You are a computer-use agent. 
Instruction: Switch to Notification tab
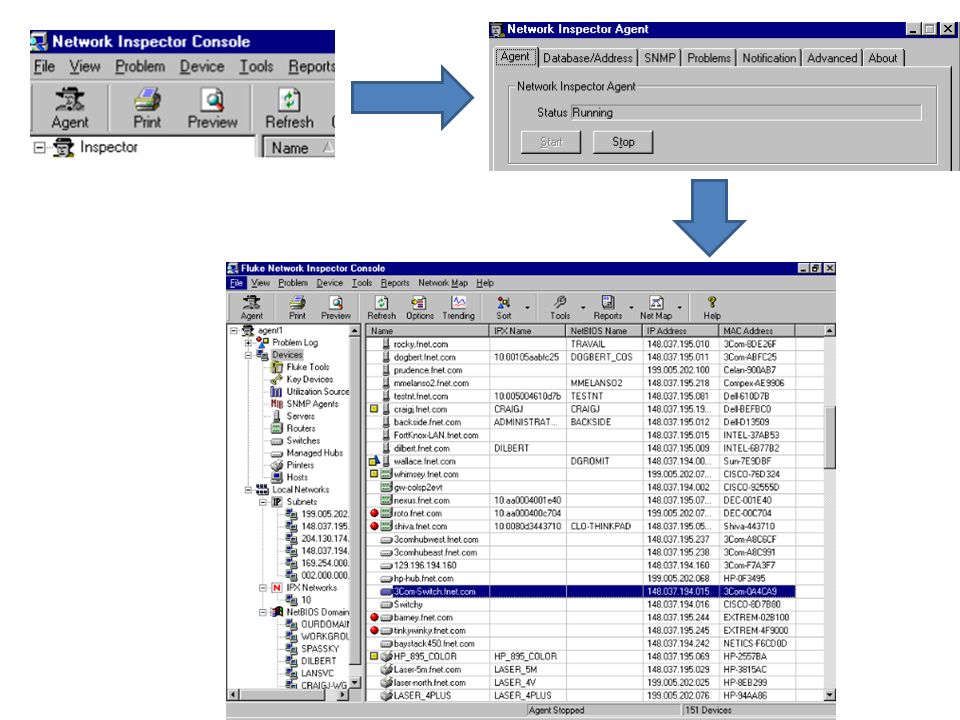coord(769,58)
